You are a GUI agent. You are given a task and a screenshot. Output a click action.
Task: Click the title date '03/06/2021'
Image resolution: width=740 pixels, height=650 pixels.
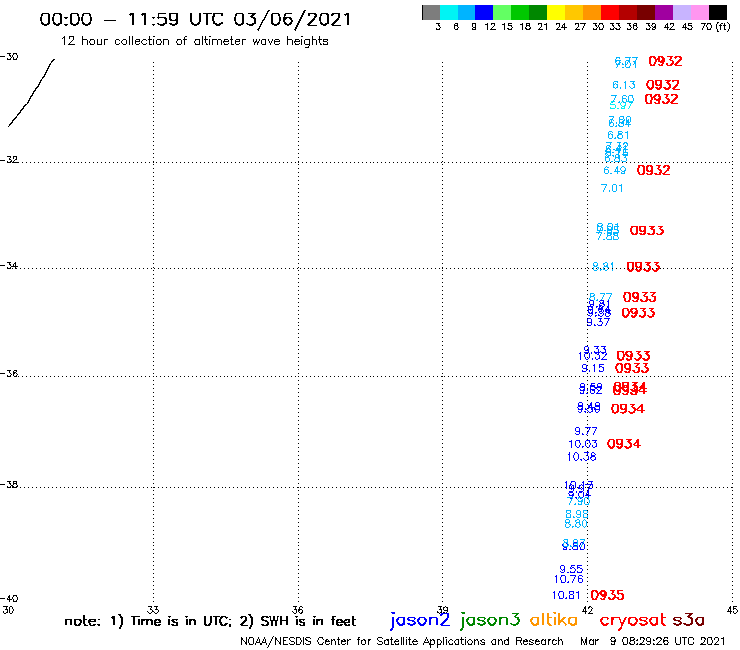(x=292, y=20)
